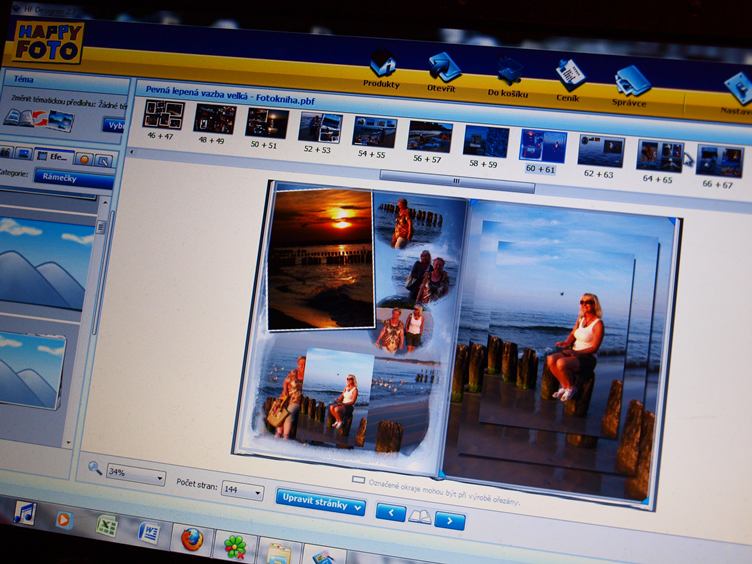752x564 pixels.
Task: Select page thumbnail 64 + 65
Action: coord(659,156)
